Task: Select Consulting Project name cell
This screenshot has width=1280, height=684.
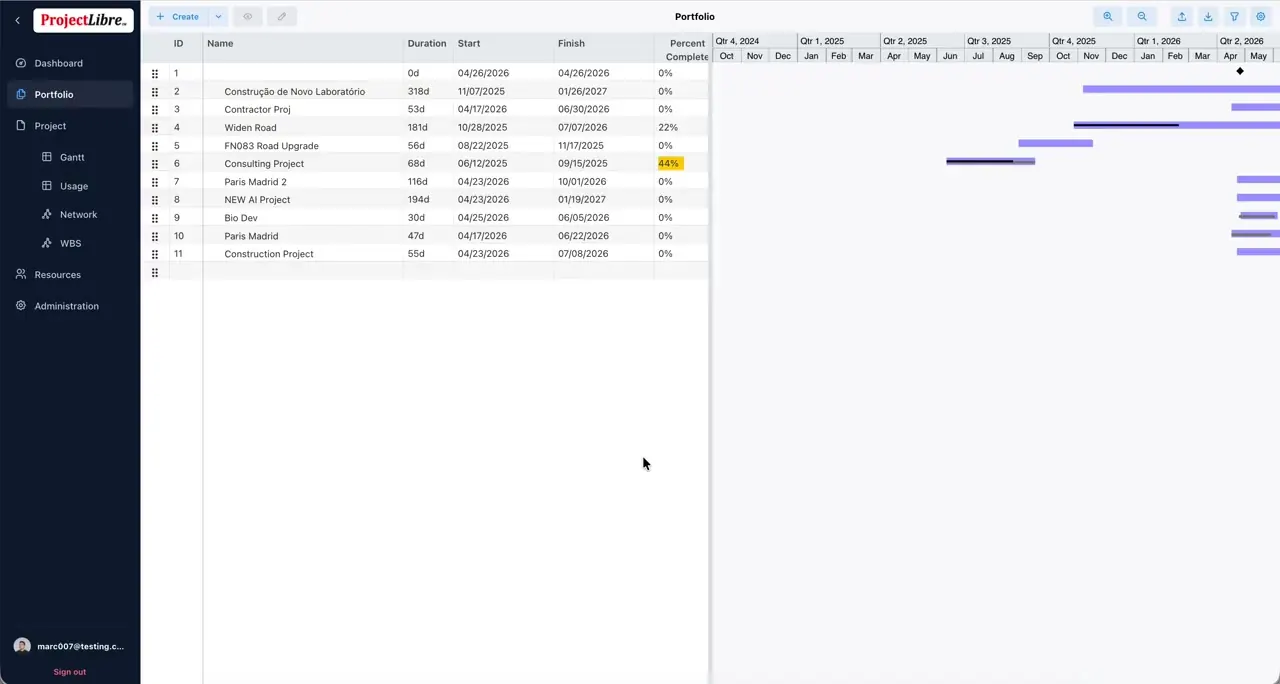Action: 303,164
